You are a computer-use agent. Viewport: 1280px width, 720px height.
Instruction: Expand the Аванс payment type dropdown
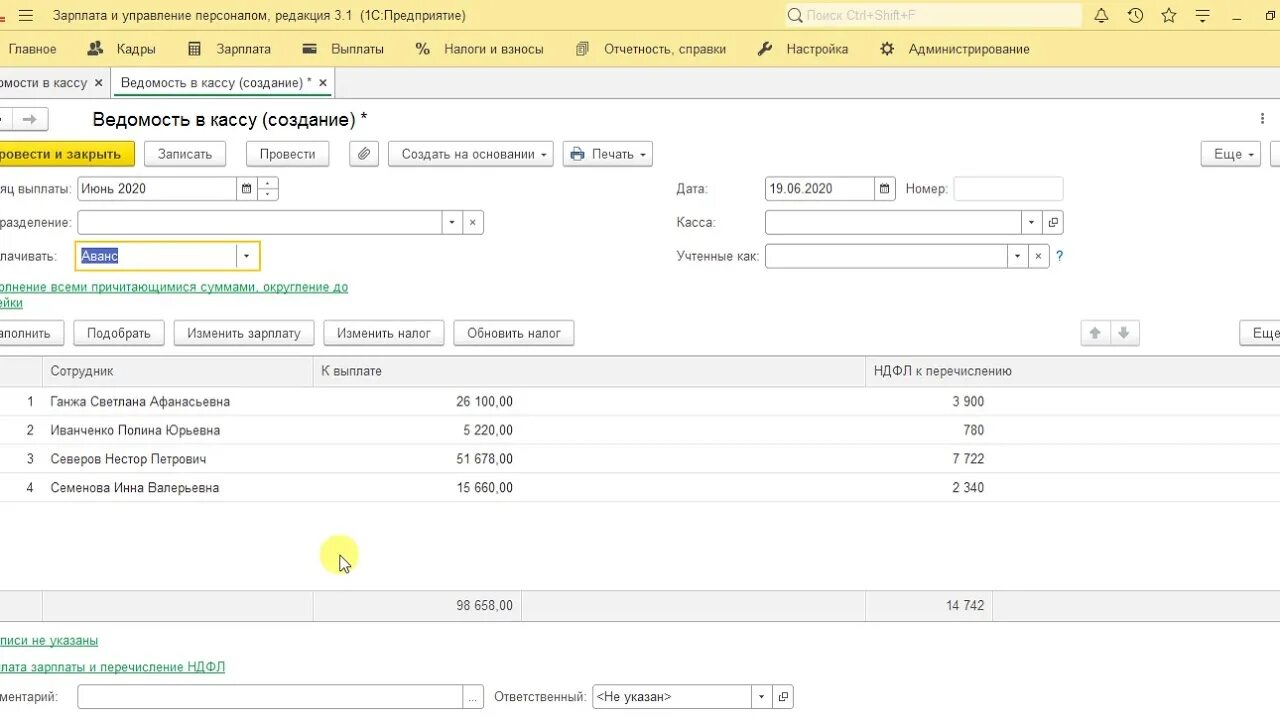[246, 256]
